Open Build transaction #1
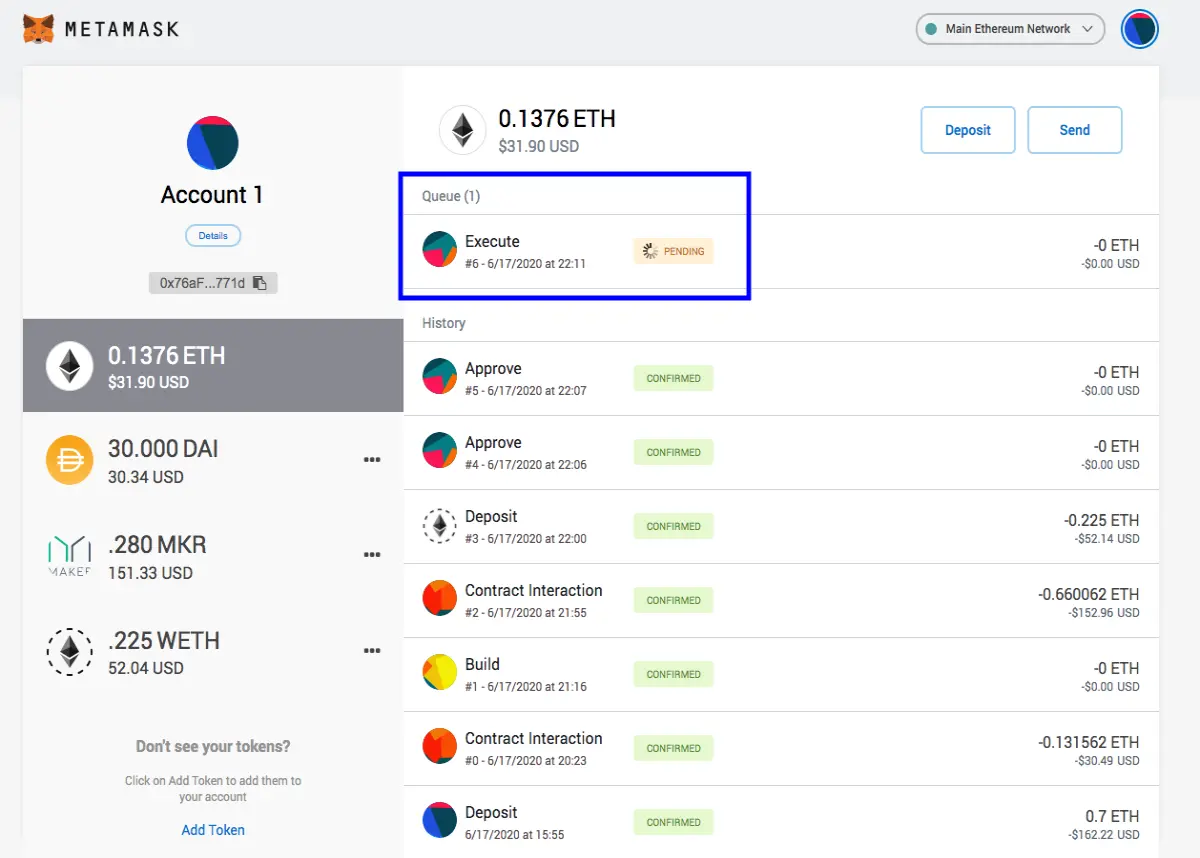The height and width of the screenshot is (858, 1200). [781, 675]
